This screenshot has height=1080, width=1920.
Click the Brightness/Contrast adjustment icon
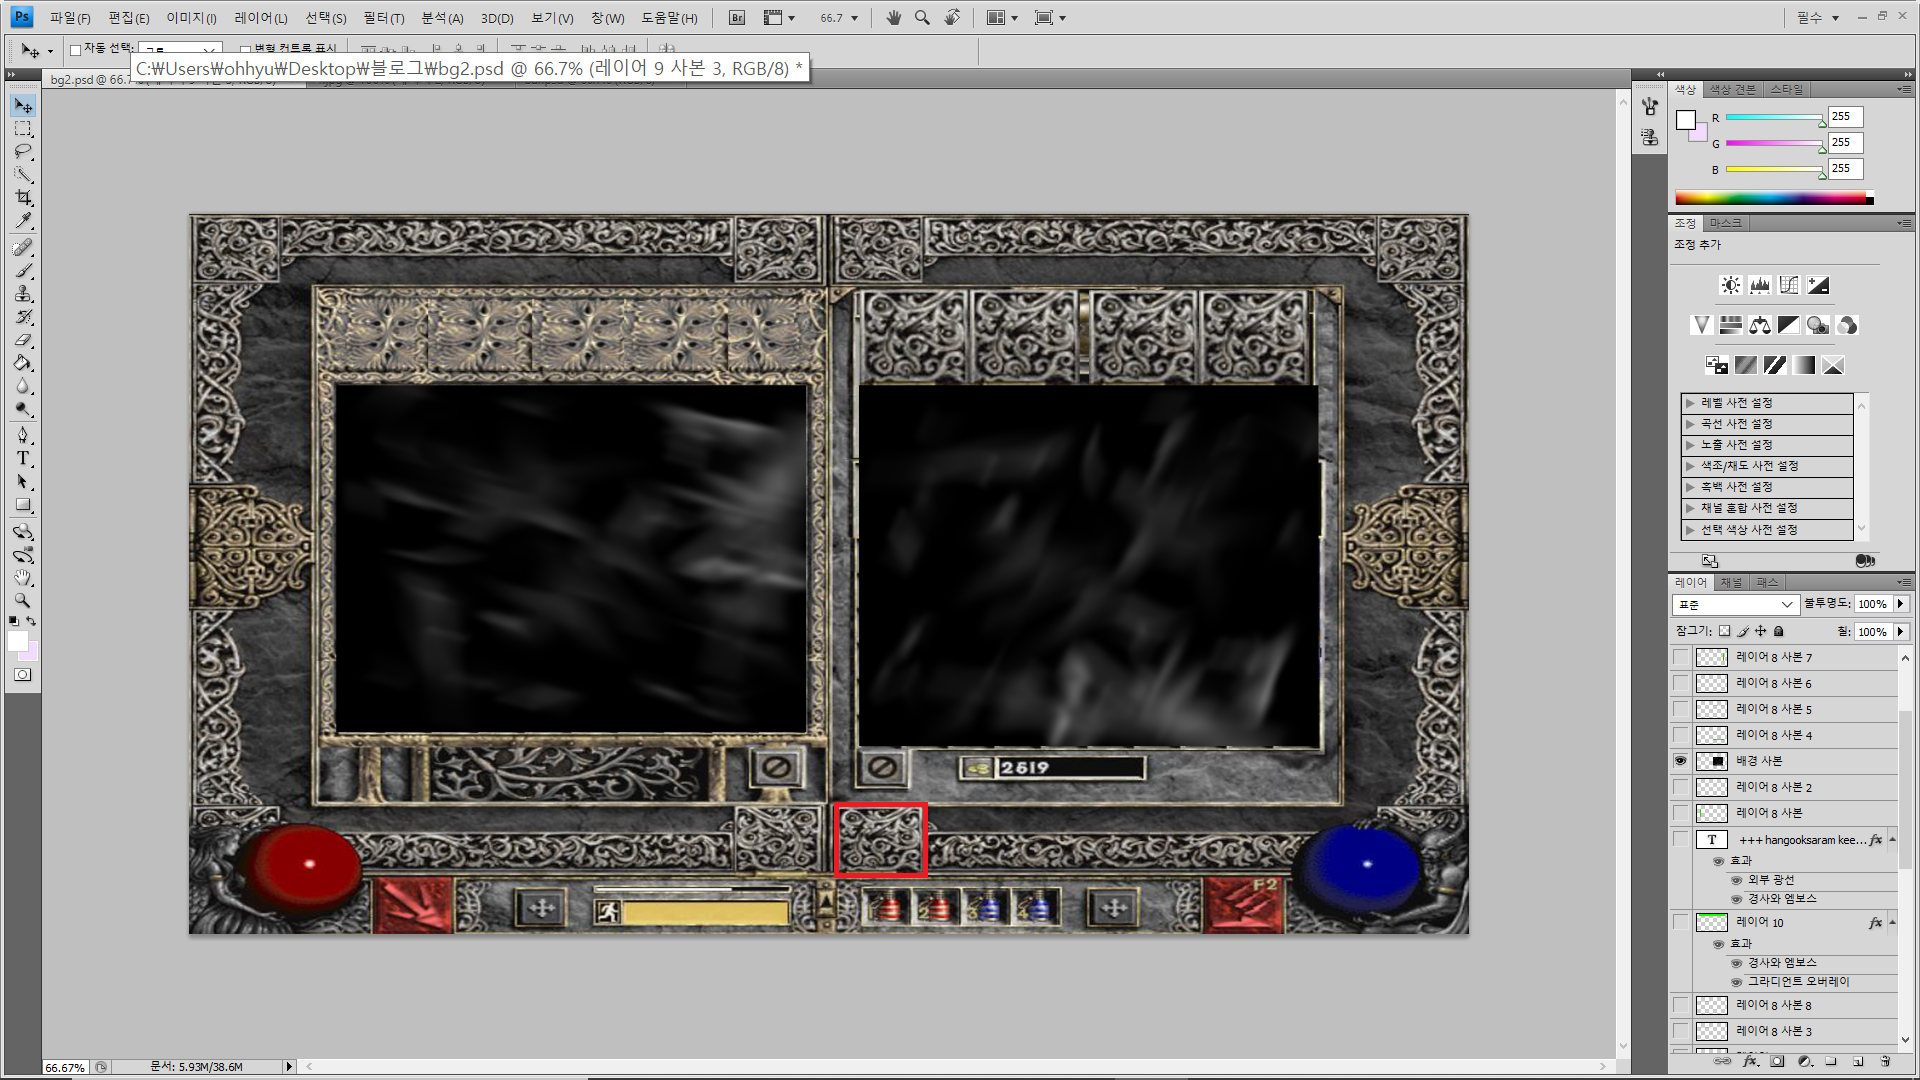(1730, 286)
